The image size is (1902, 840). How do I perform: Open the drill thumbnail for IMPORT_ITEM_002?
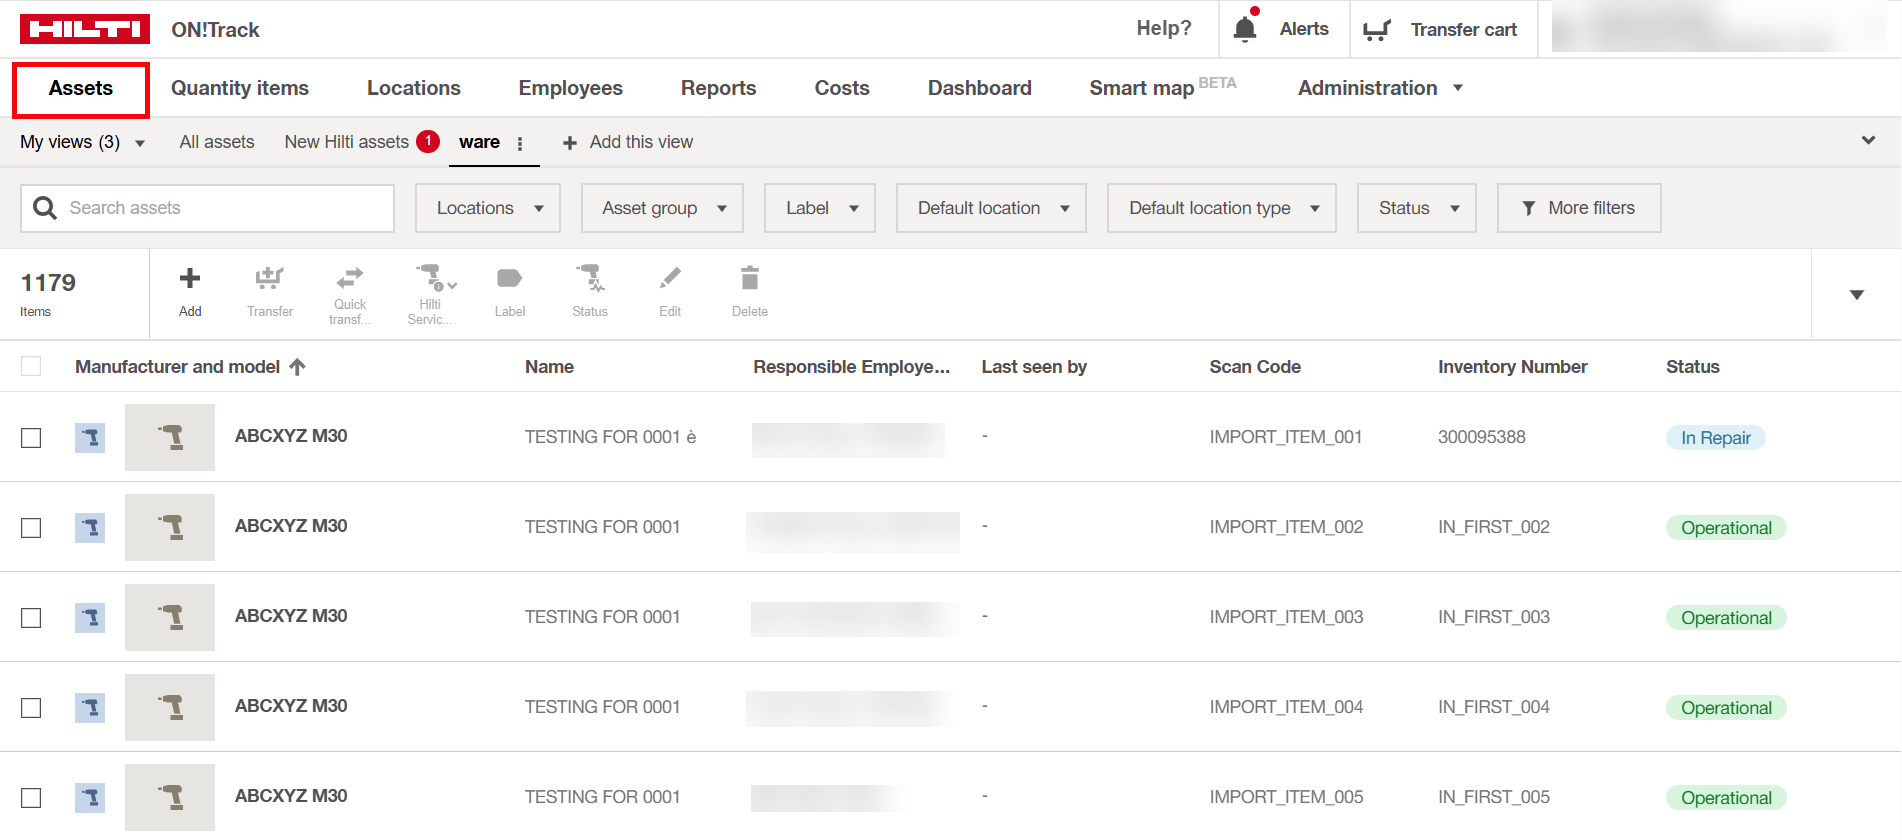170,527
